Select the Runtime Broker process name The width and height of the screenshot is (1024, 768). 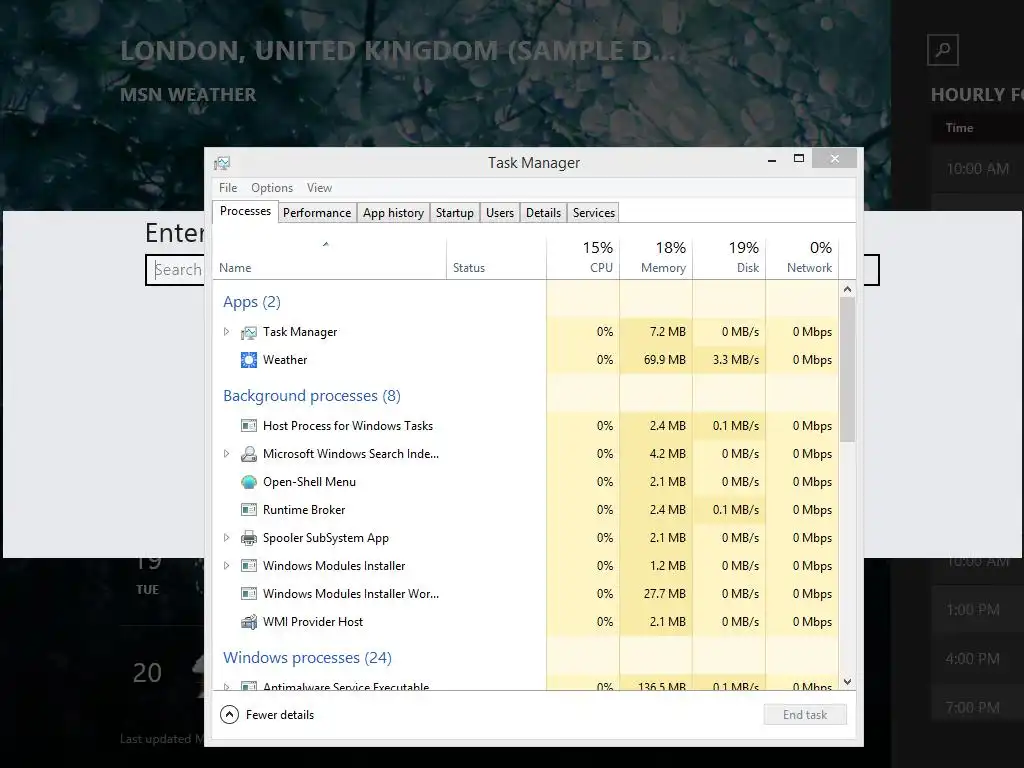click(304, 510)
